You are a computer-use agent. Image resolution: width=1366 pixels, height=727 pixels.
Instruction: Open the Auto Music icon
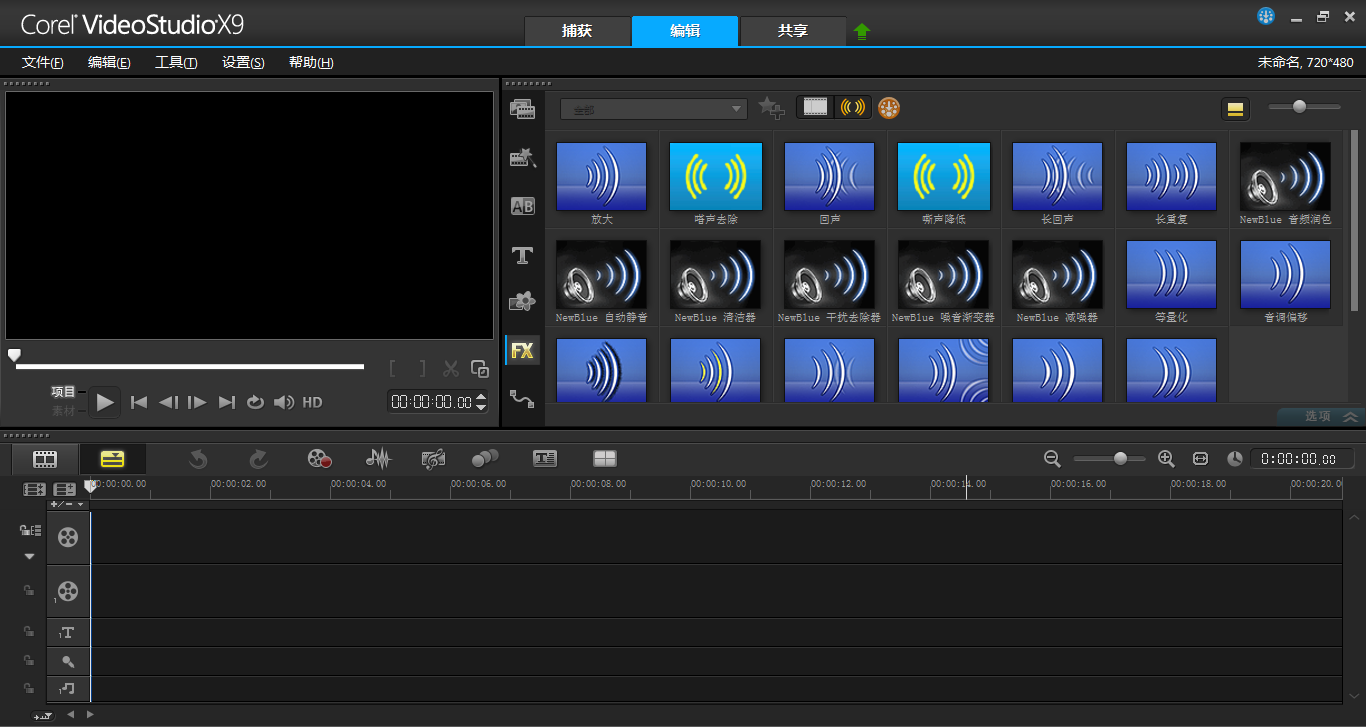[433, 459]
